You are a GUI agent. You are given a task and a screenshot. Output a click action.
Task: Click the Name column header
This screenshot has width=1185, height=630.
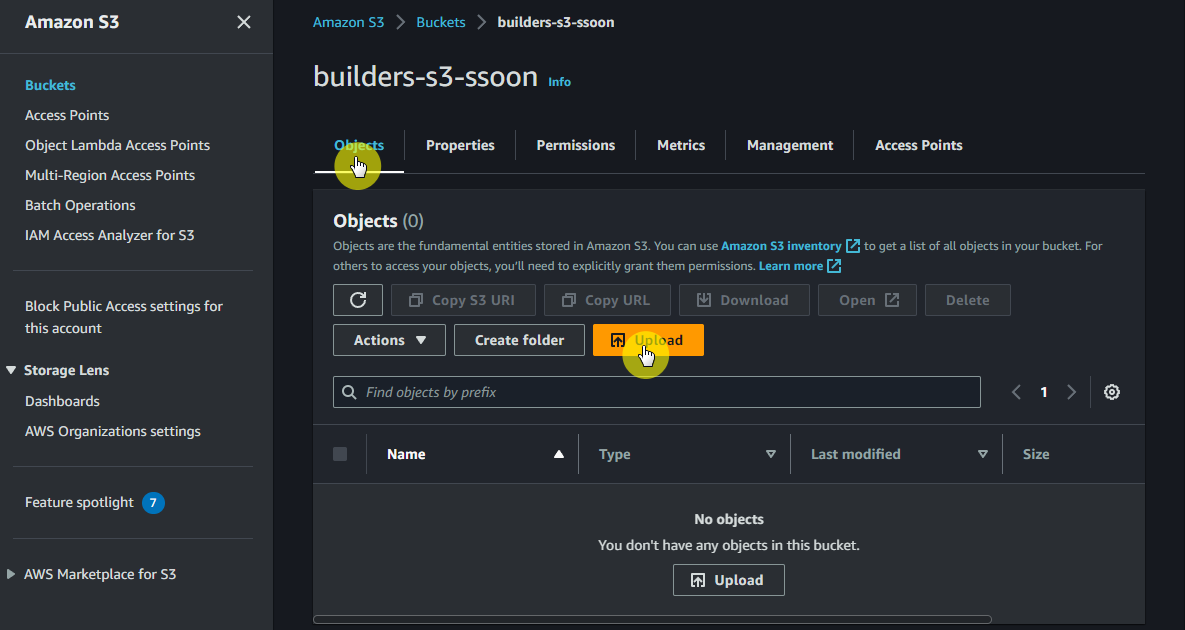pos(406,454)
